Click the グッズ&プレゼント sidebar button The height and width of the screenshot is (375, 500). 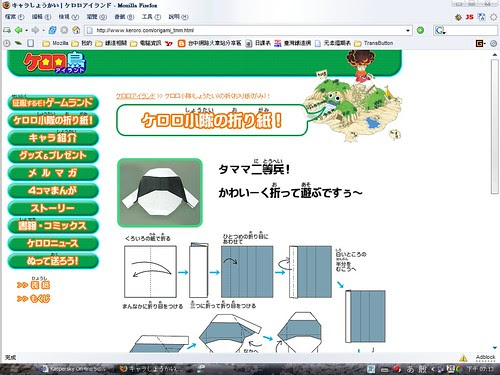[53, 155]
